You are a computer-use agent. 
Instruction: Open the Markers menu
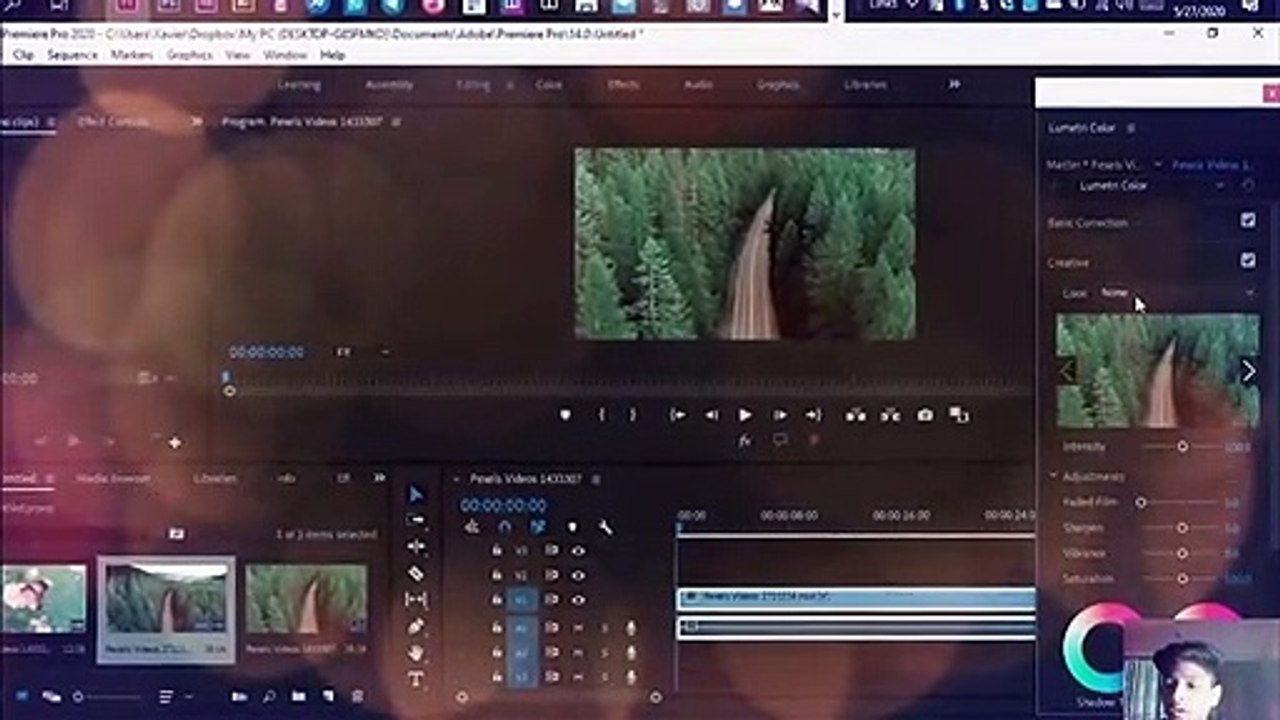132,55
